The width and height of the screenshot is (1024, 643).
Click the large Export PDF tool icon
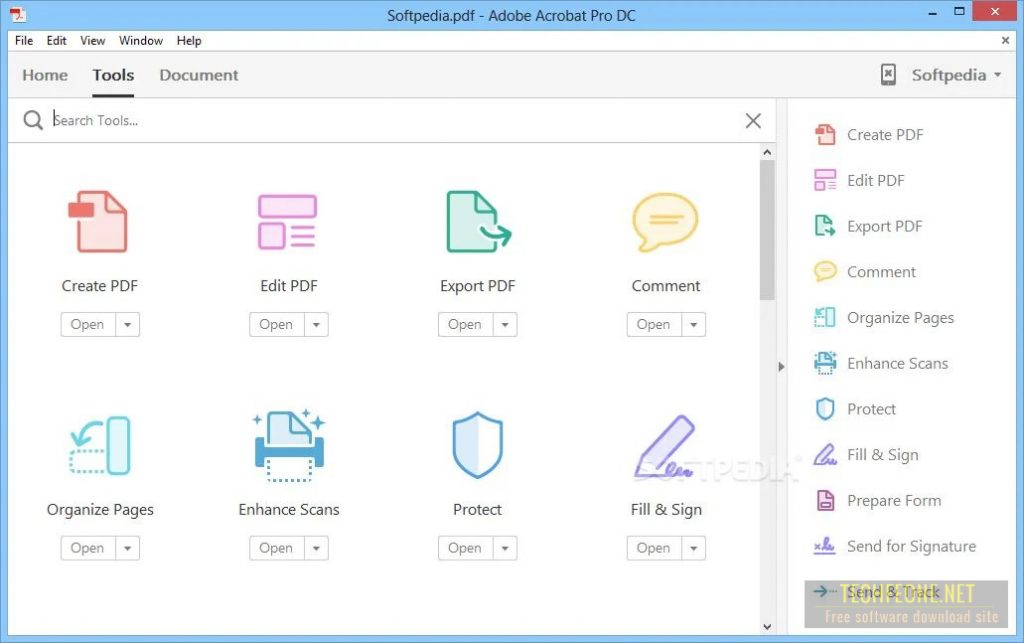pos(479,222)
